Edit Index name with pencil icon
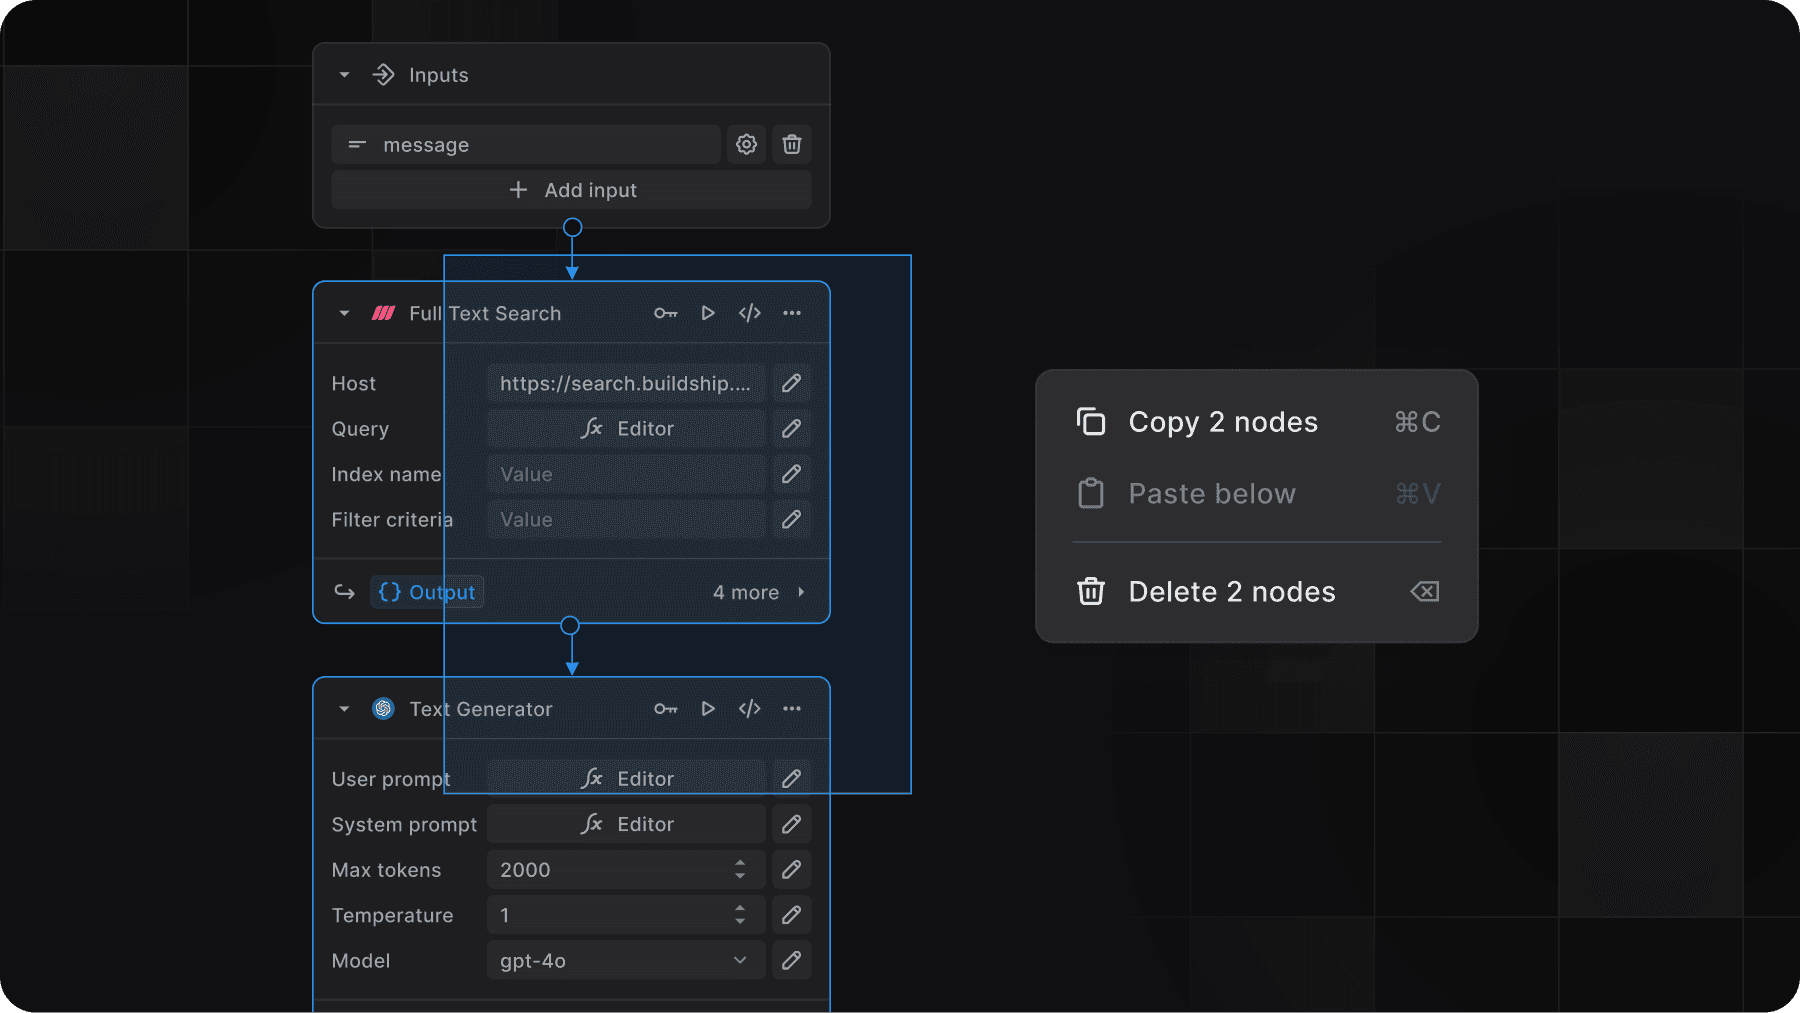This screenshot has height=1013, width=1800. 792,475
